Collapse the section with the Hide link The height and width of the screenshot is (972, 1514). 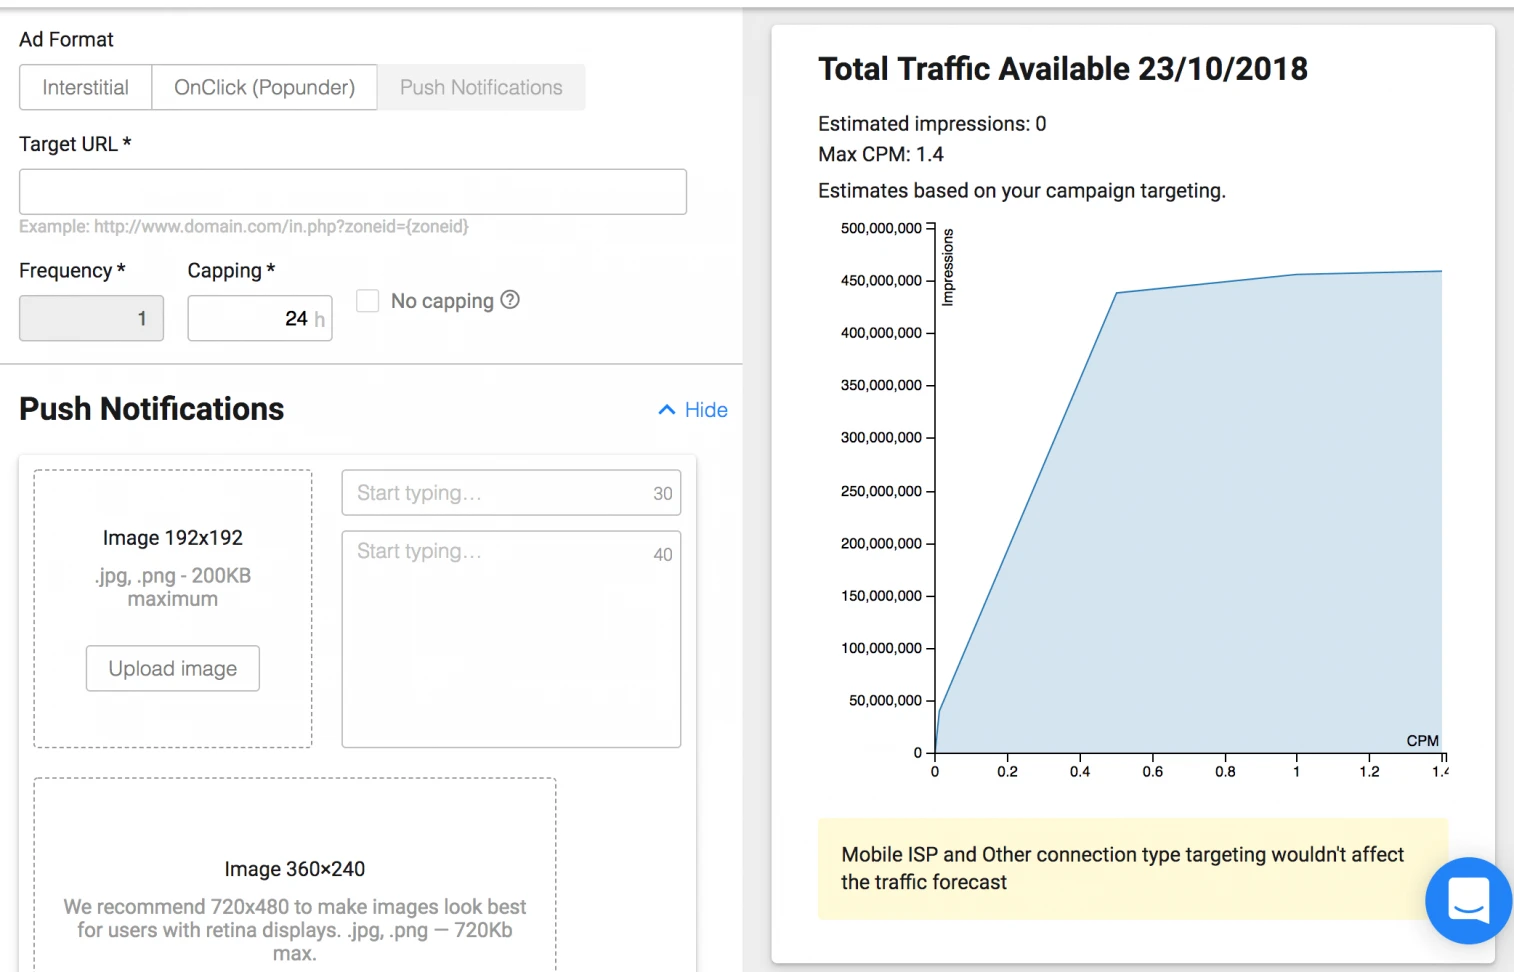706,410
